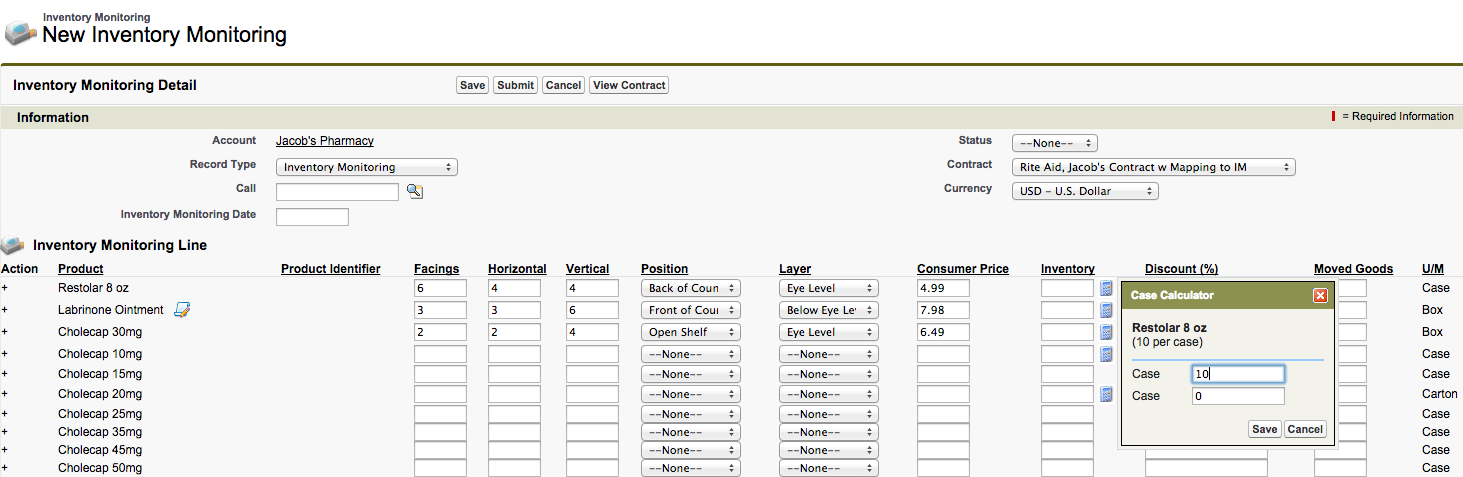Open the Record Type dropdown

pyautogui.click(x=366, y=167)
